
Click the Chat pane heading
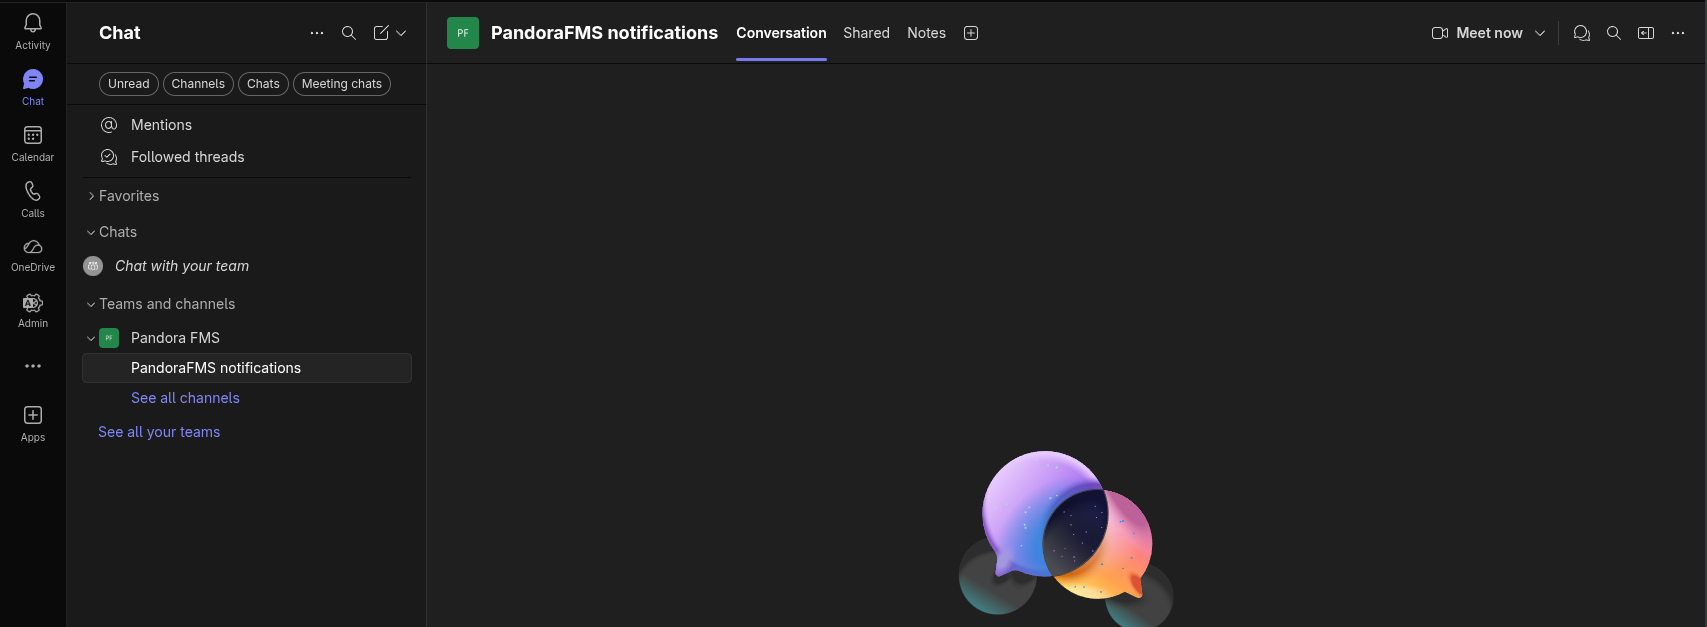click(120, 33)
